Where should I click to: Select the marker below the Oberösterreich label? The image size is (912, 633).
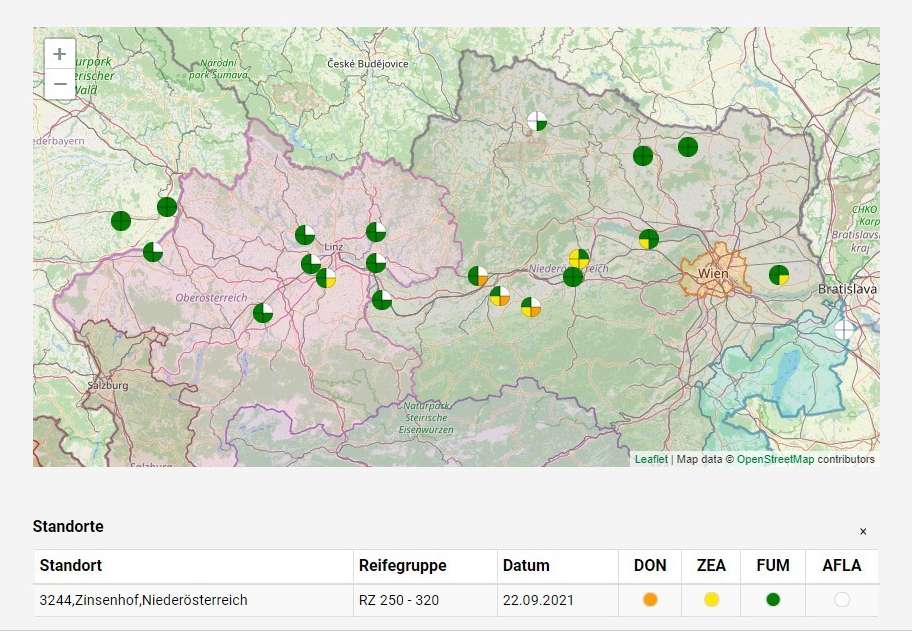click(263, 313)
